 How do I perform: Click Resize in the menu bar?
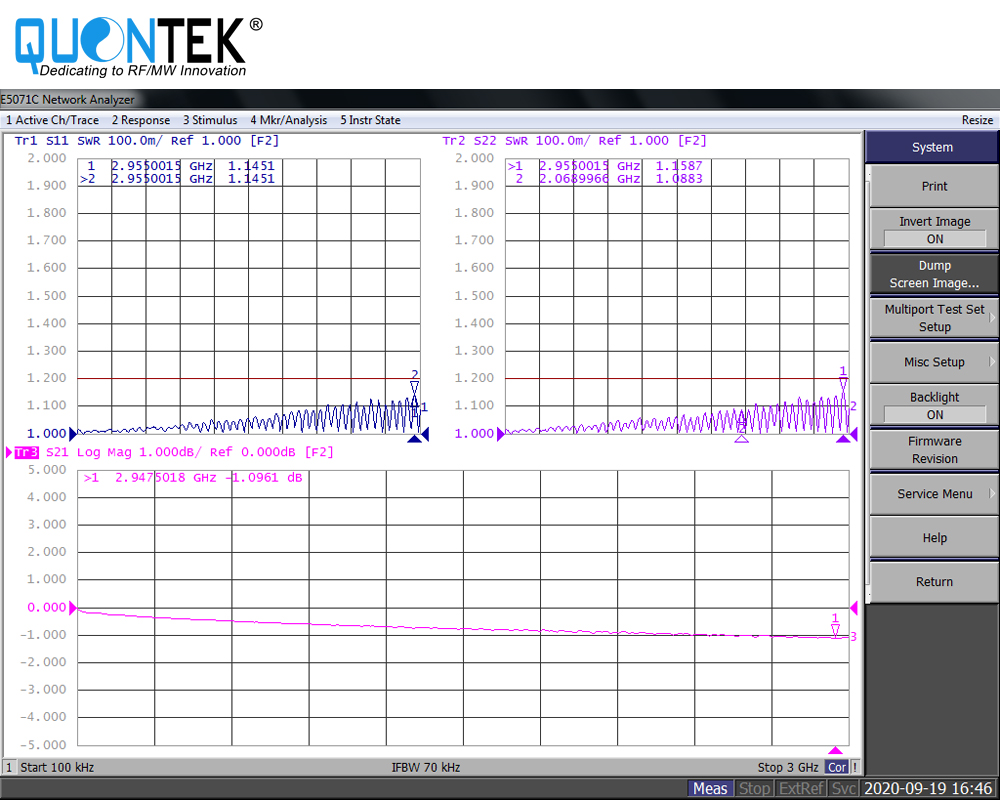[x=977, y=120]
